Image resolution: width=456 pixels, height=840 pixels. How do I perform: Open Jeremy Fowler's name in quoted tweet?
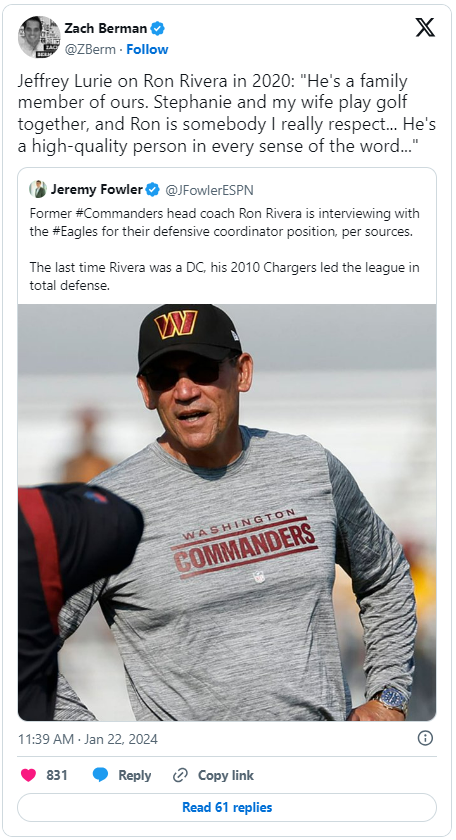coord(96,189)
